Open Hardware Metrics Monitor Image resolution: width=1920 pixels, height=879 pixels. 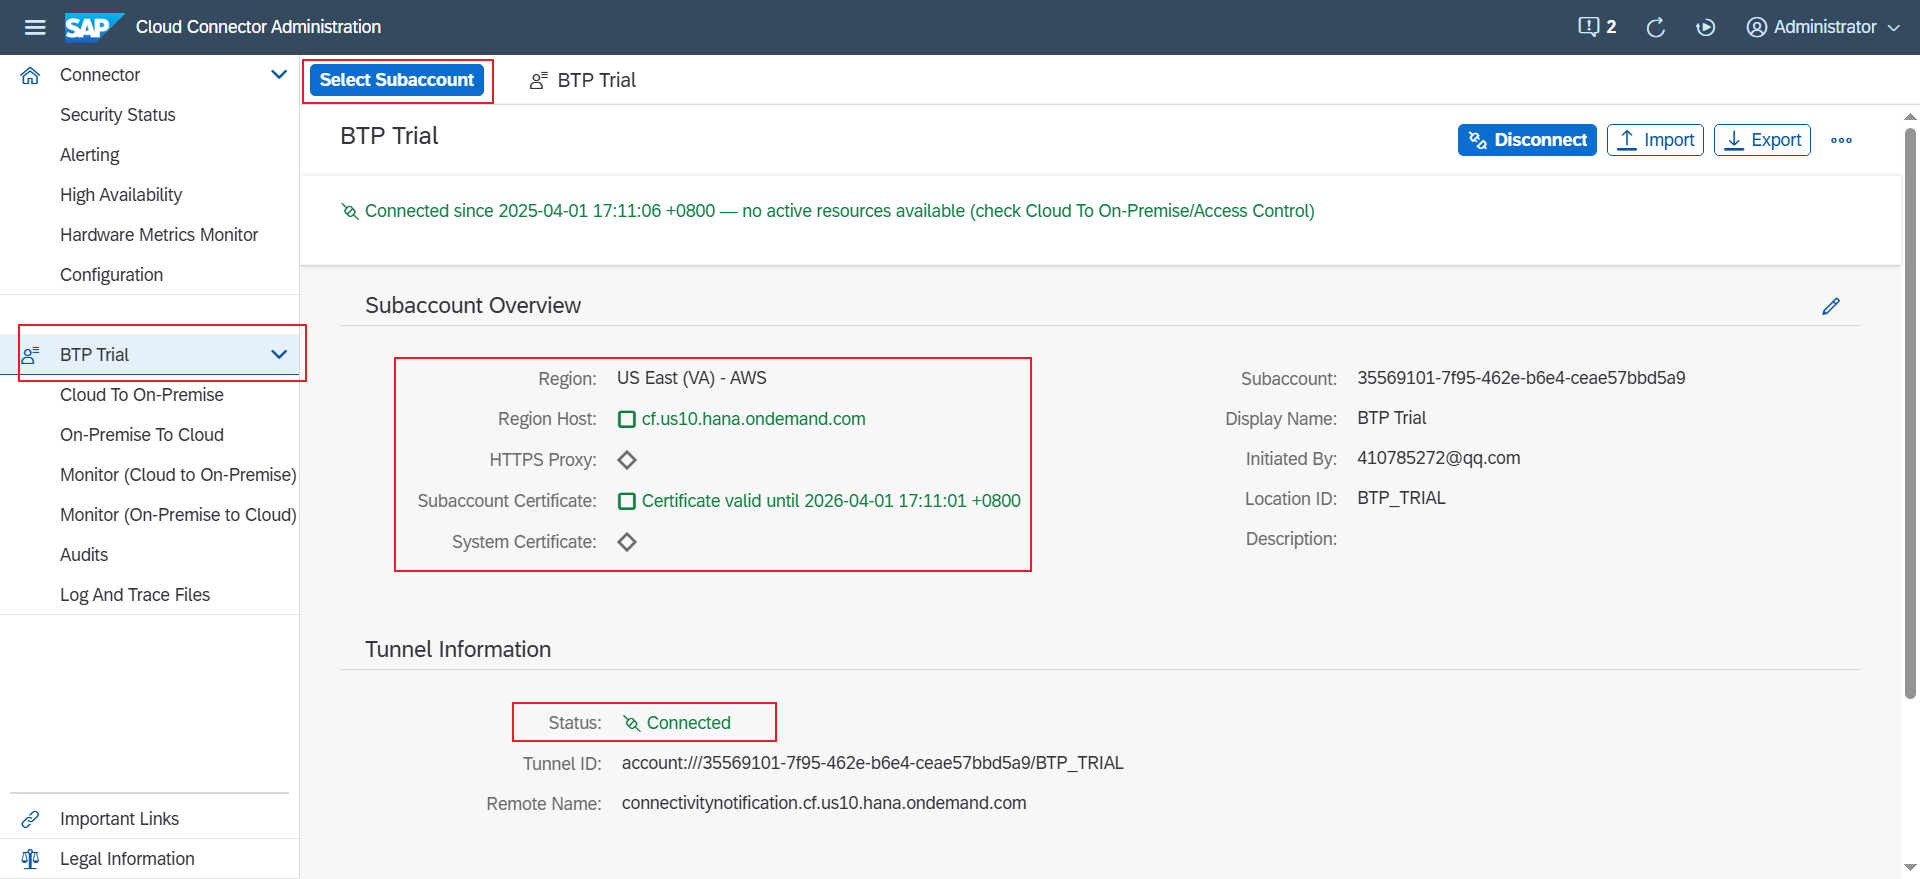(x=159, y=235)
